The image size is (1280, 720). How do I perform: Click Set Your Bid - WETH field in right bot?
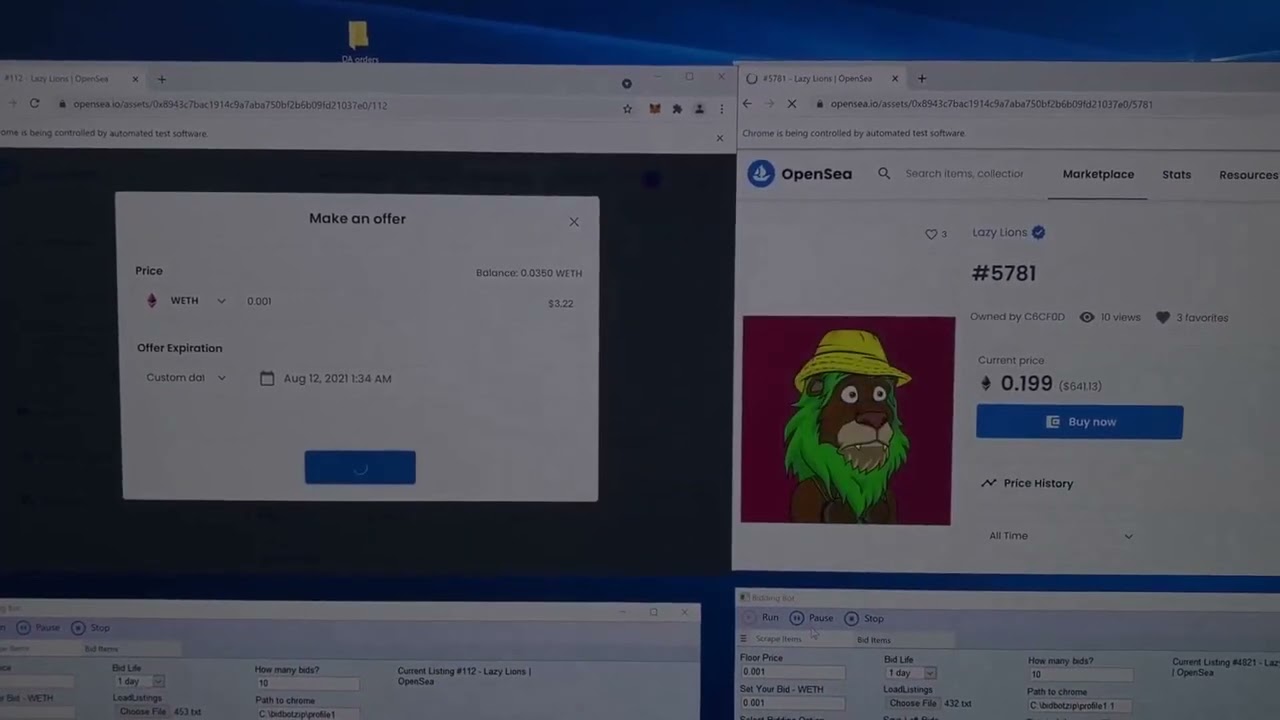point(792,703)
